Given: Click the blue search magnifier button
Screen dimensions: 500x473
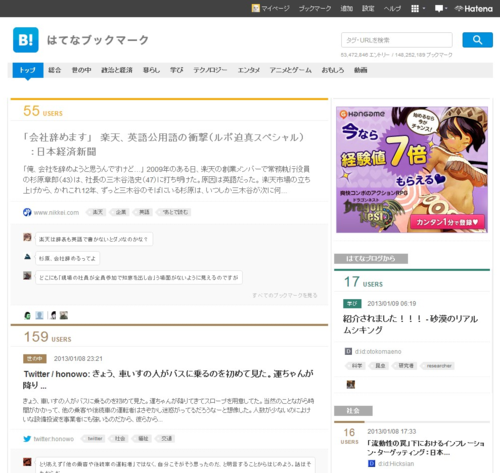Looking at the screenshot, I should 477,40.
